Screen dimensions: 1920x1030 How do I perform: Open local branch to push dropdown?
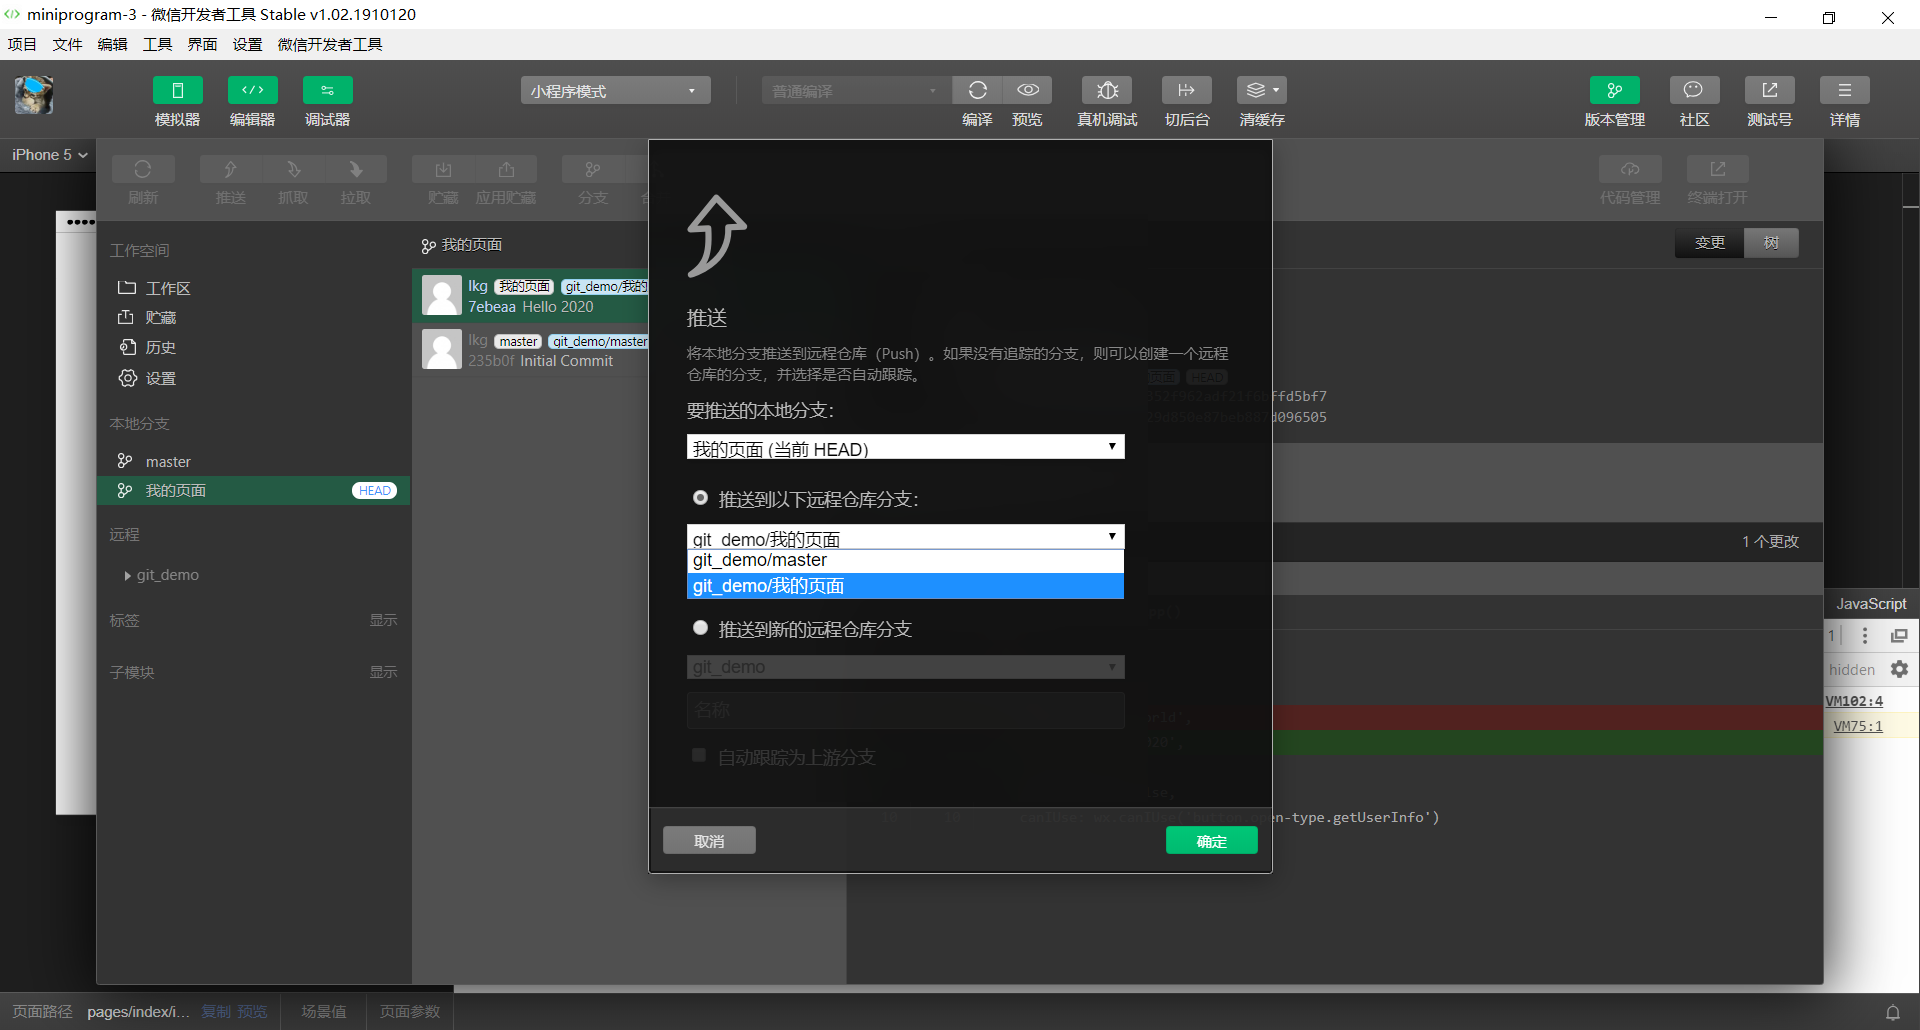pyautogui.click(x=906, y=447)
